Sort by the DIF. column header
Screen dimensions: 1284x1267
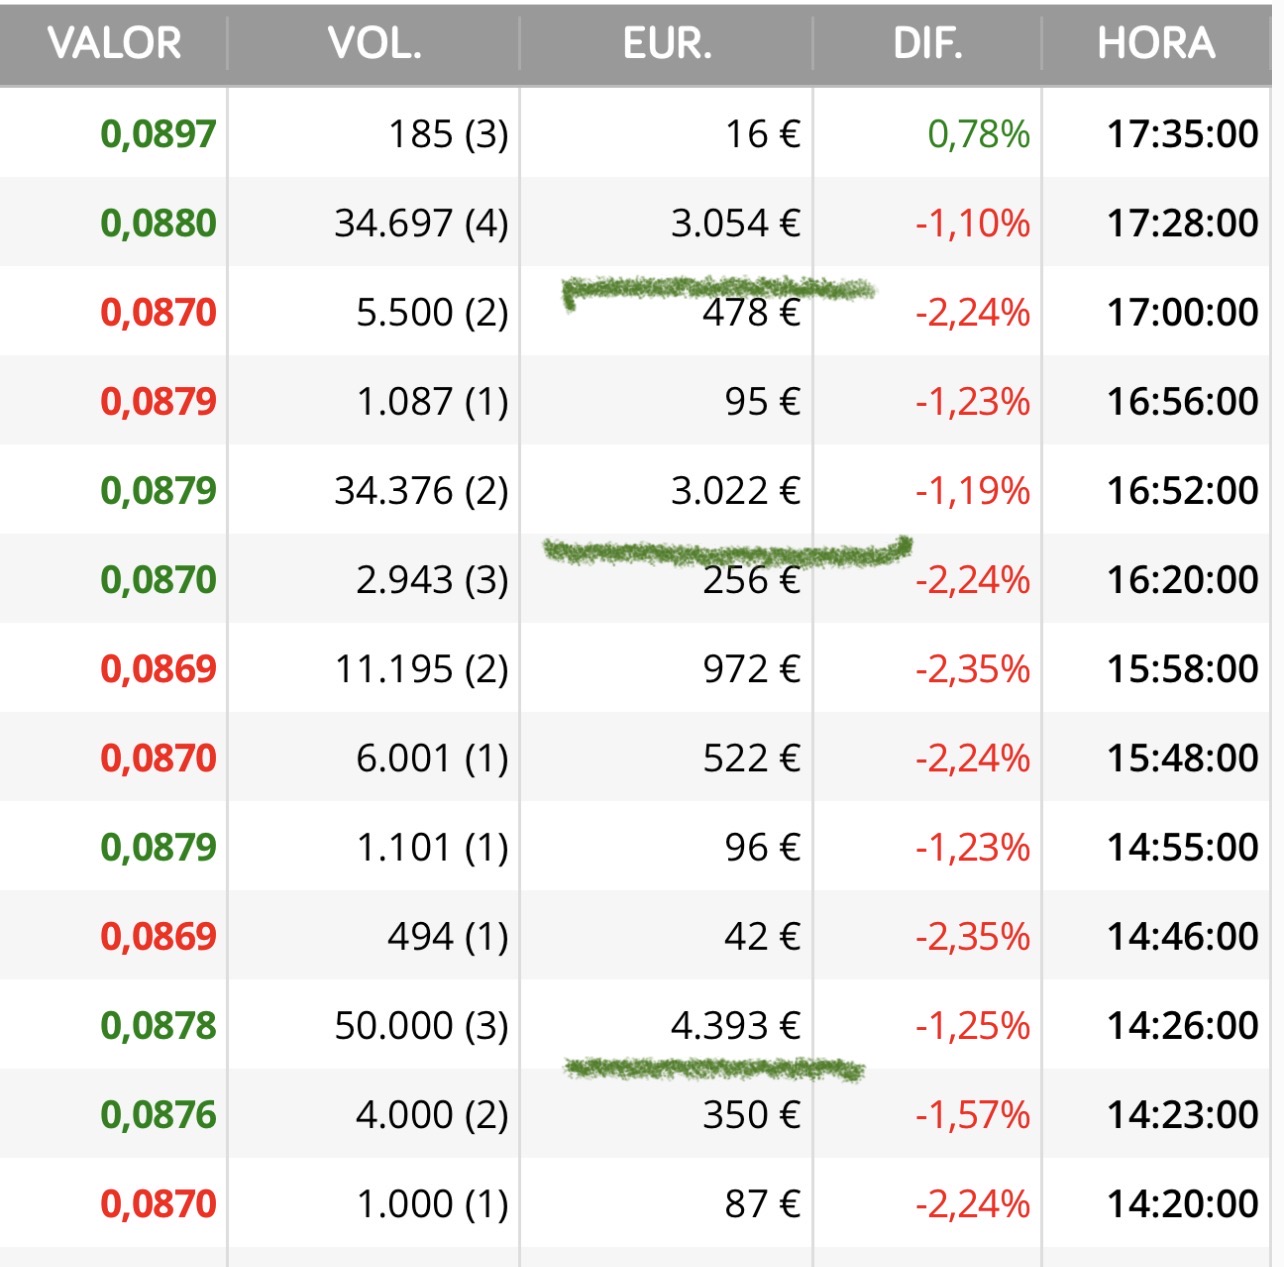(928, 44)
